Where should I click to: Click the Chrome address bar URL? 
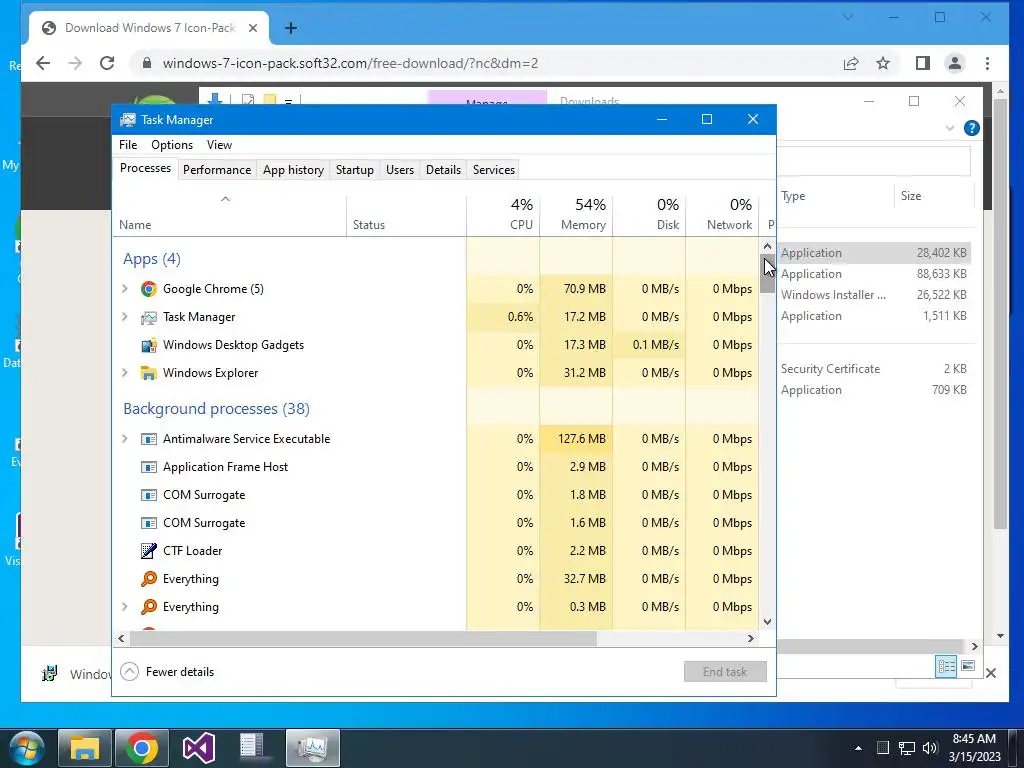click(350, 63)
